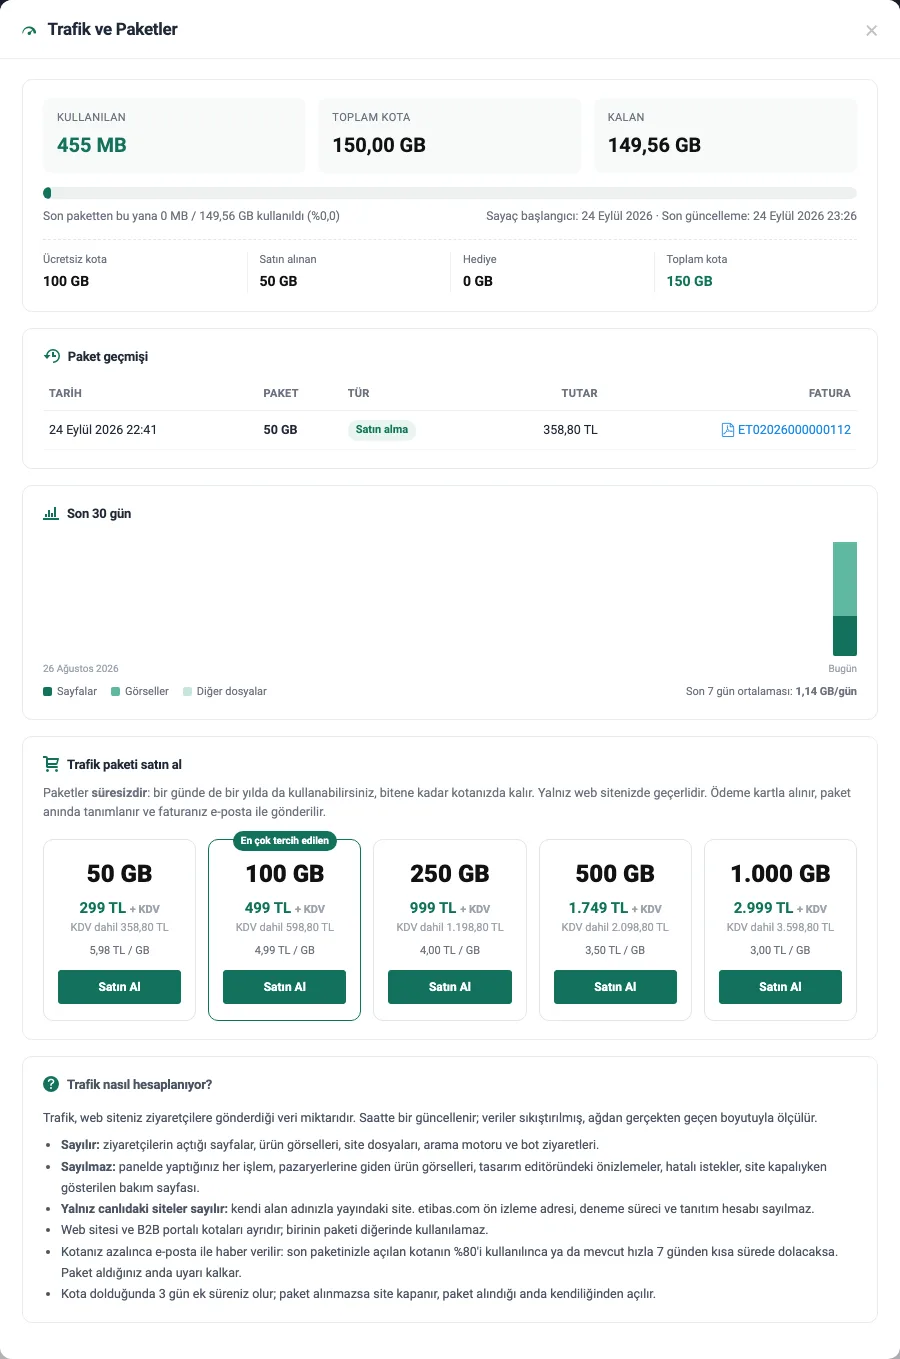Click the Diğer dosyalar legend color swatch
900x1359 pixels.
188,691
